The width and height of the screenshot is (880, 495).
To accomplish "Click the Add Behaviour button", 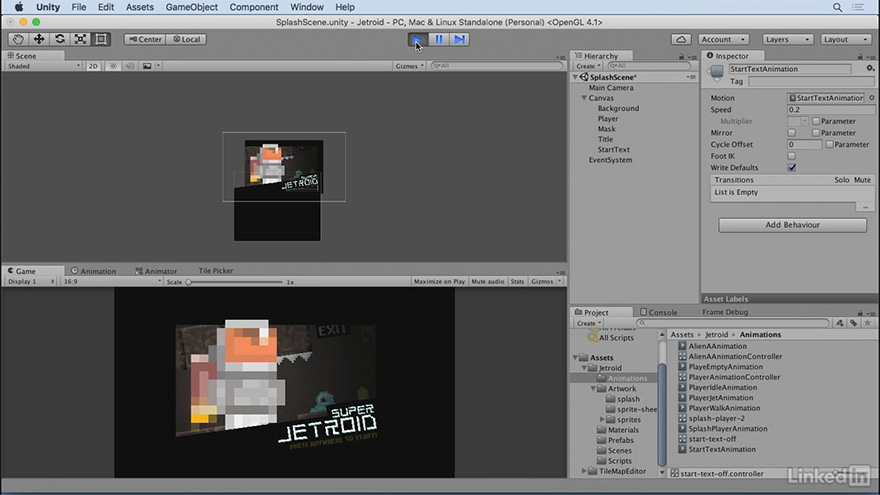I will point(792,224).
